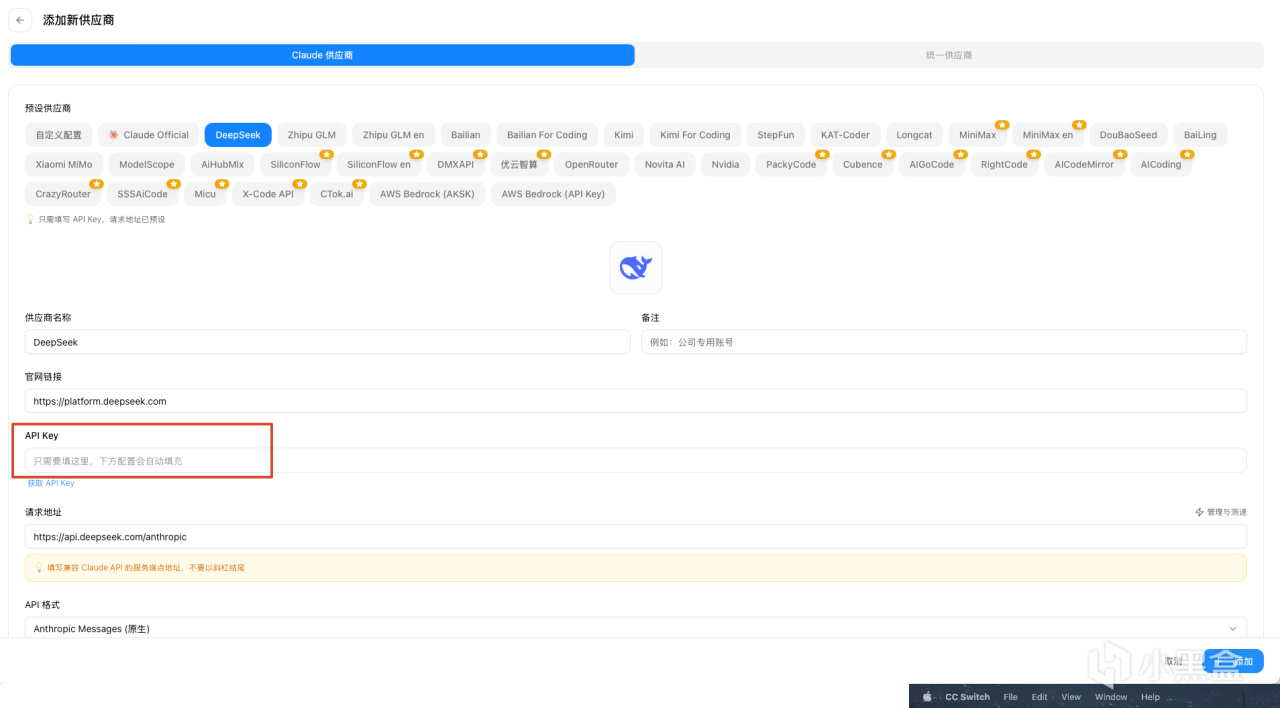Click the 供应商名称 field containing DeepSeek

(x=328, y=342)
